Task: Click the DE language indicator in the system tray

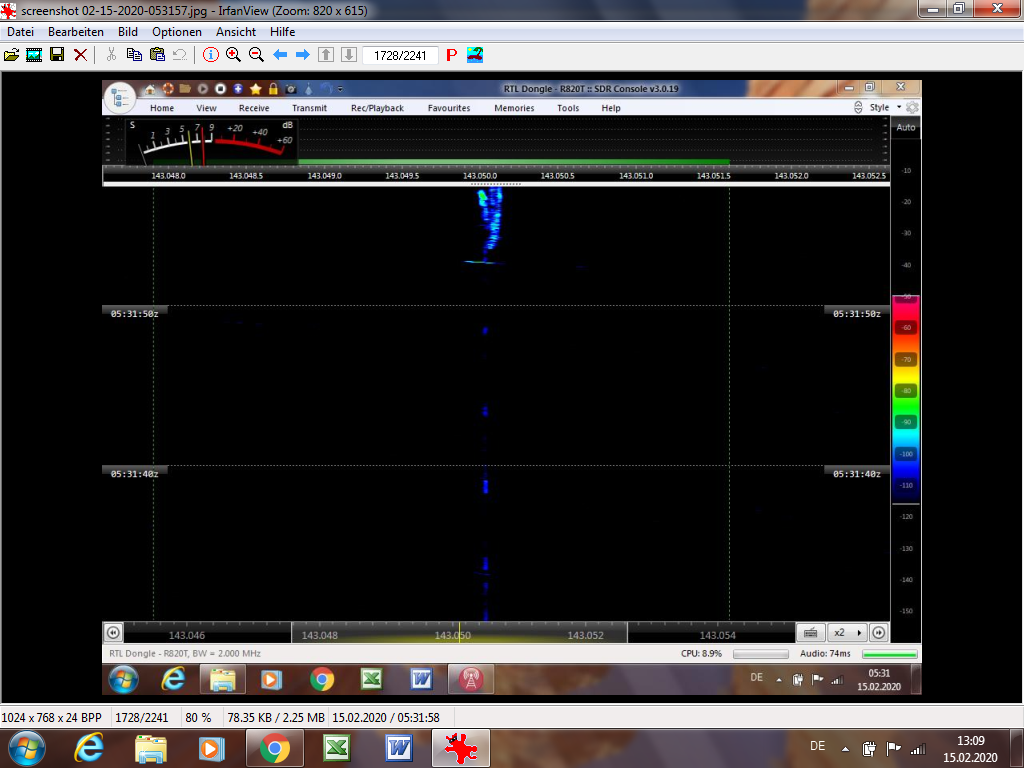Action: point(818,746)
